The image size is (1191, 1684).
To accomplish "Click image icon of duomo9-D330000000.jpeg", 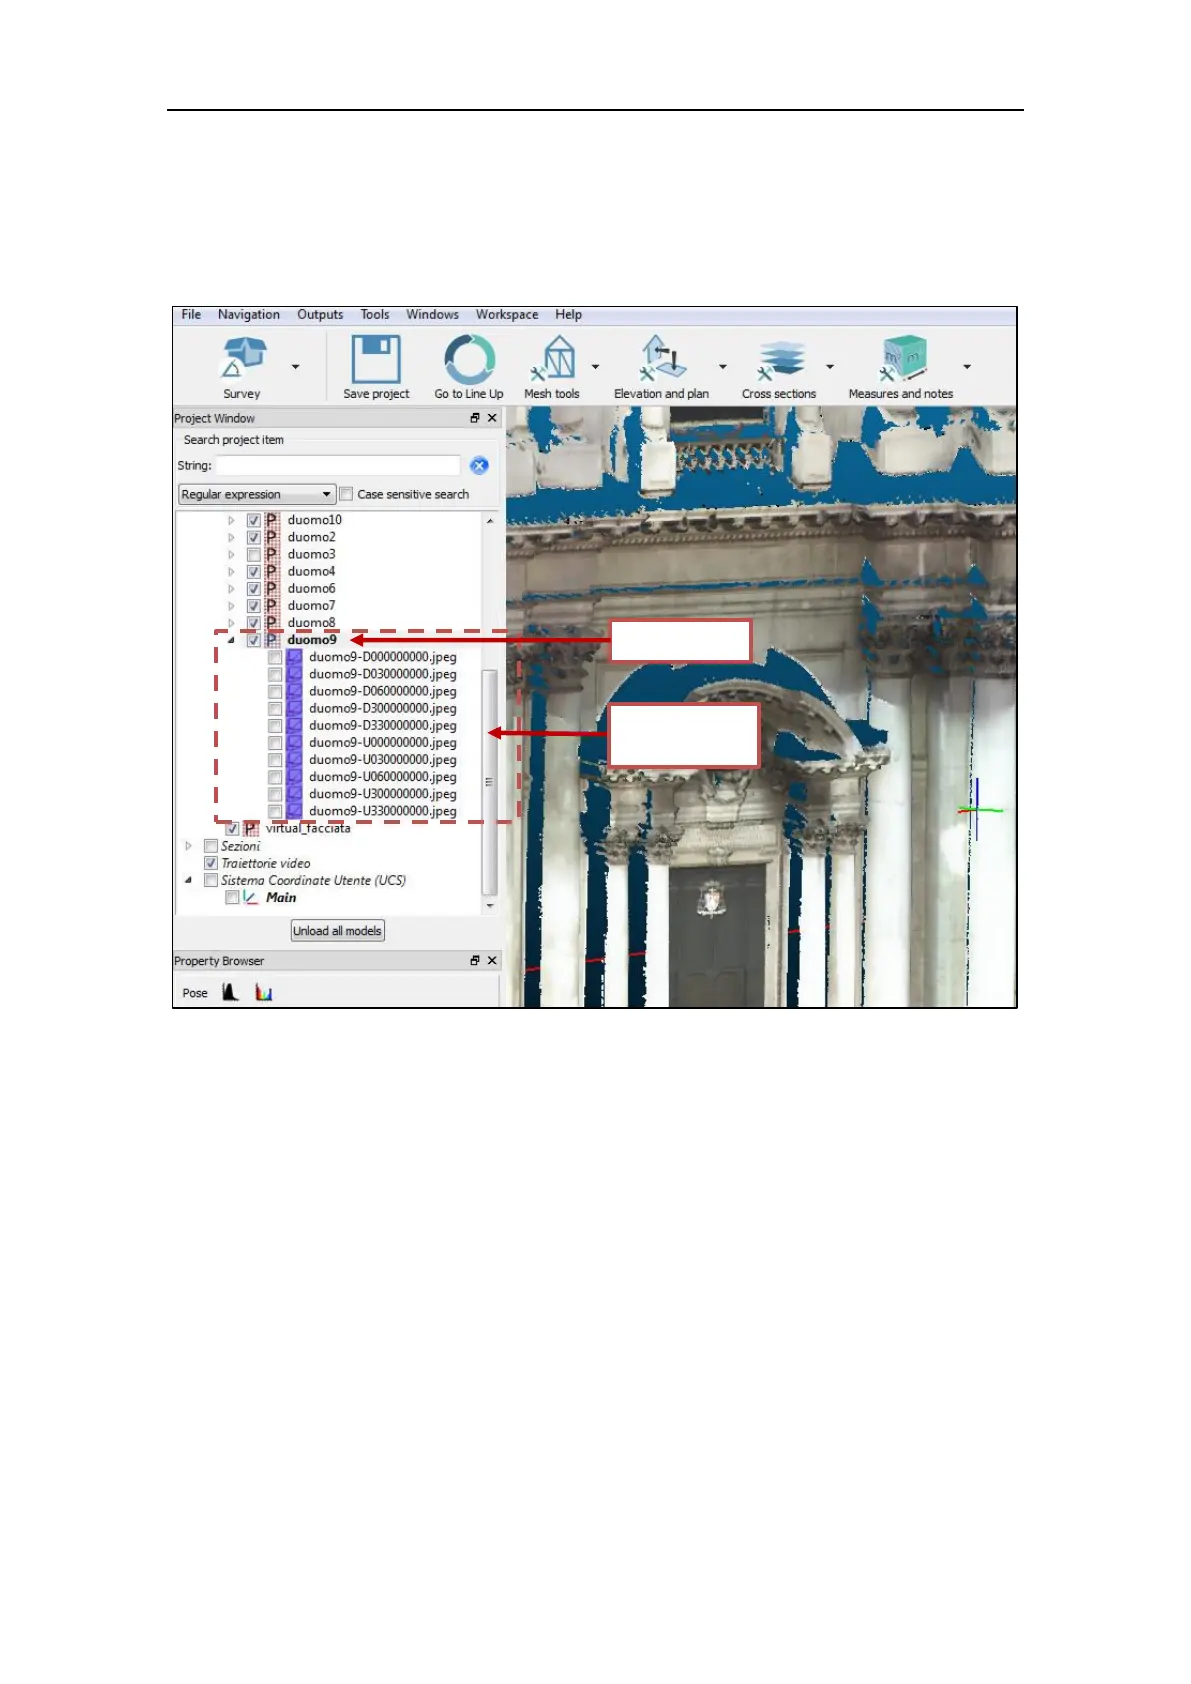I will click(x=294, y=725).
